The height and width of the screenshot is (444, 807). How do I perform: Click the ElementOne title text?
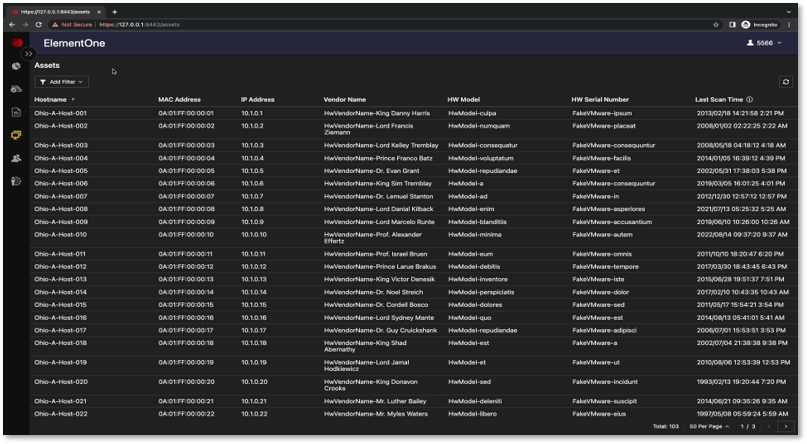[x=74, y=43]
